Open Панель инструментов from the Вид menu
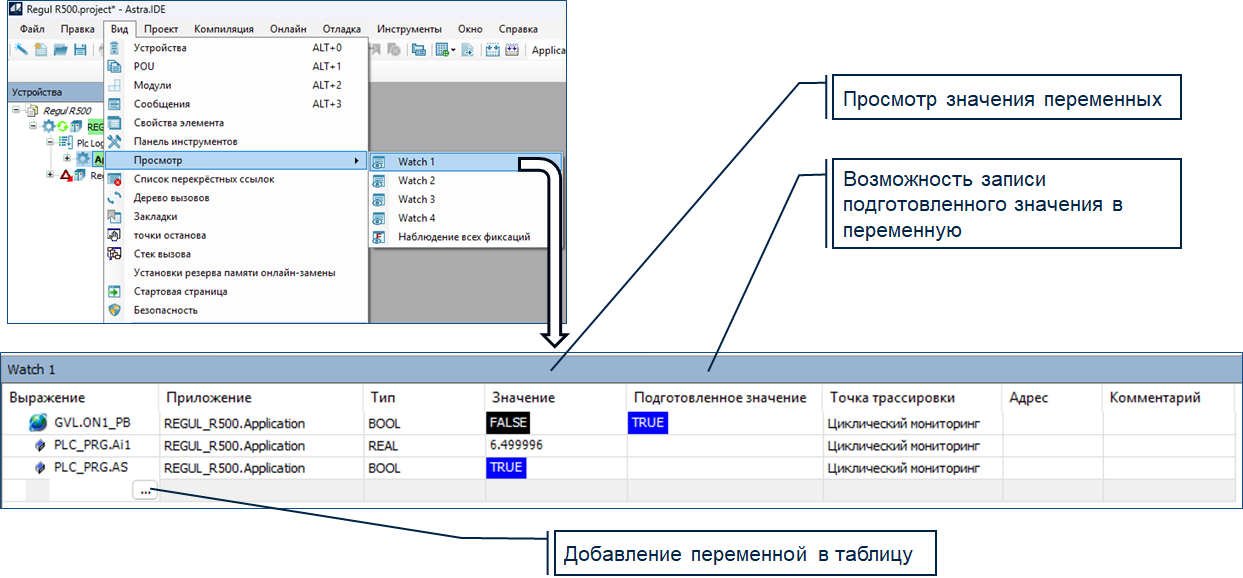 pos(178,141)
